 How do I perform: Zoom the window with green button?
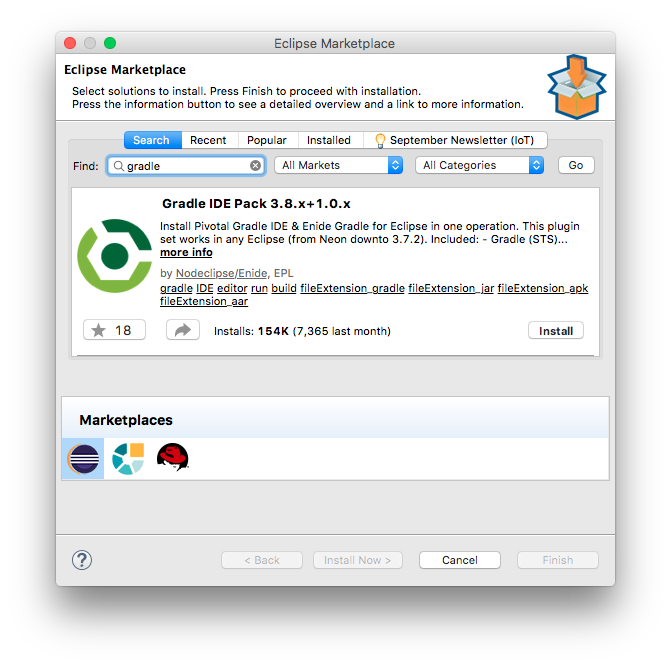pos(110,43)
